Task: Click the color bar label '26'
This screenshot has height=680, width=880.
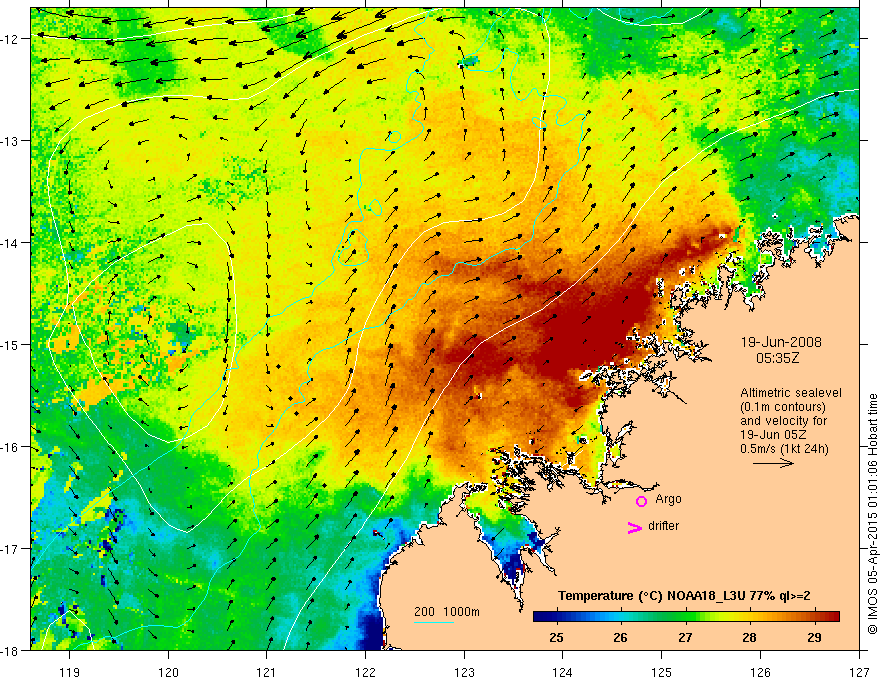Action: [620, 638]
